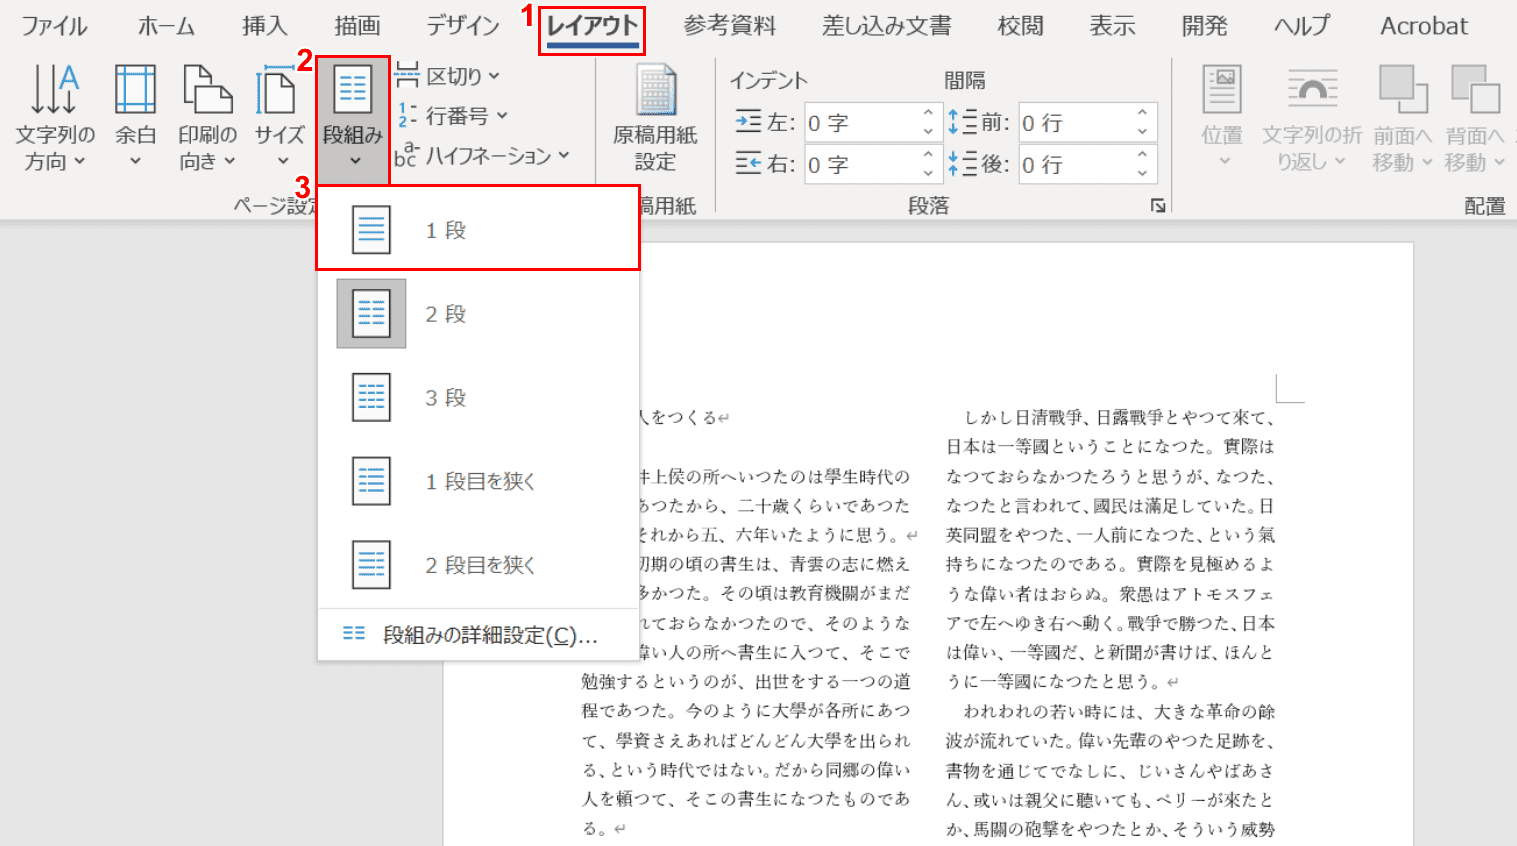
Task: Decrease spacing before 前 value
Action: 1143,132
